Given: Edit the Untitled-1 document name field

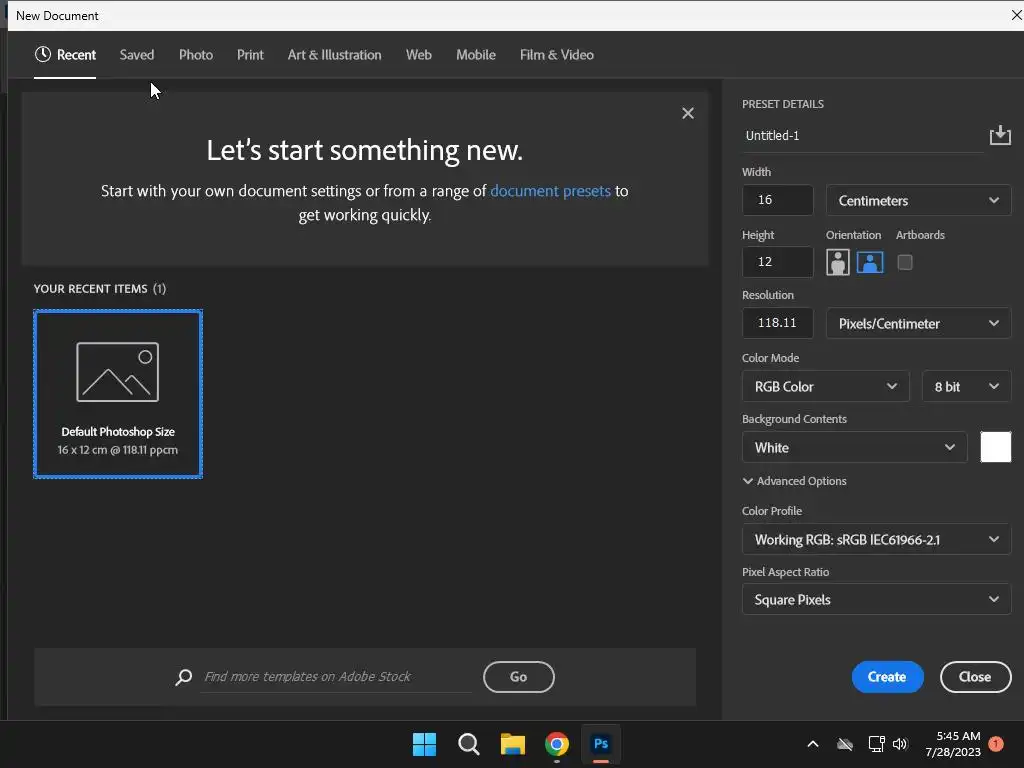Looking at the screenshot, I should pyautogui.click(x=862, y=136).
